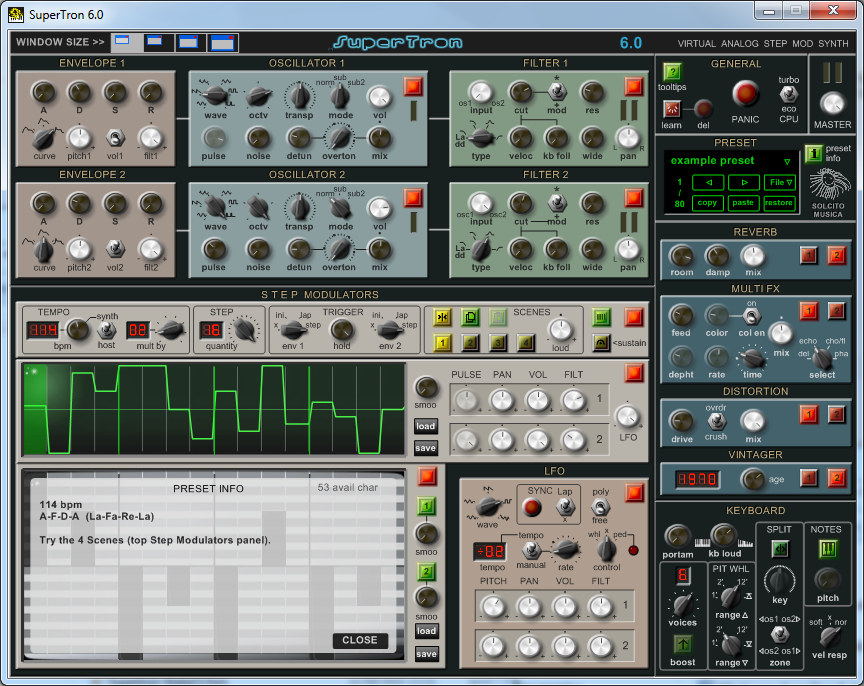
Task: Flip the LFO poly/free switch
Action: pyautogui.click(x=600, y=506)
